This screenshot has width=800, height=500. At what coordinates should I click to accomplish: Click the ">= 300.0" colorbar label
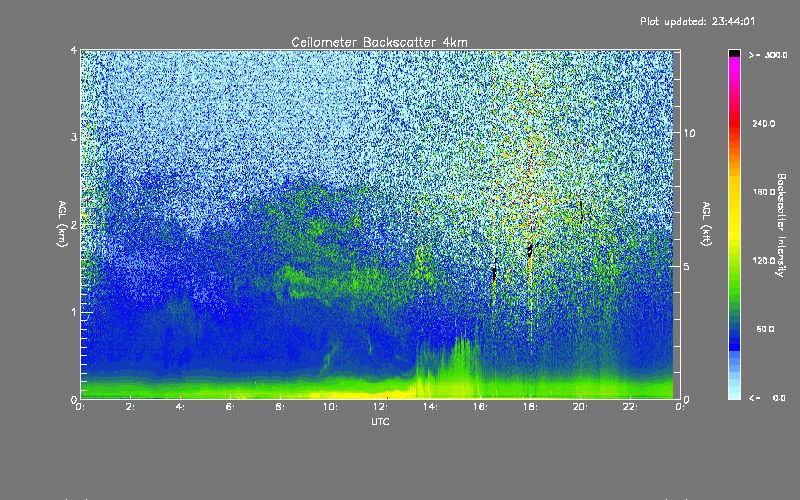click(x=768, y=55)
